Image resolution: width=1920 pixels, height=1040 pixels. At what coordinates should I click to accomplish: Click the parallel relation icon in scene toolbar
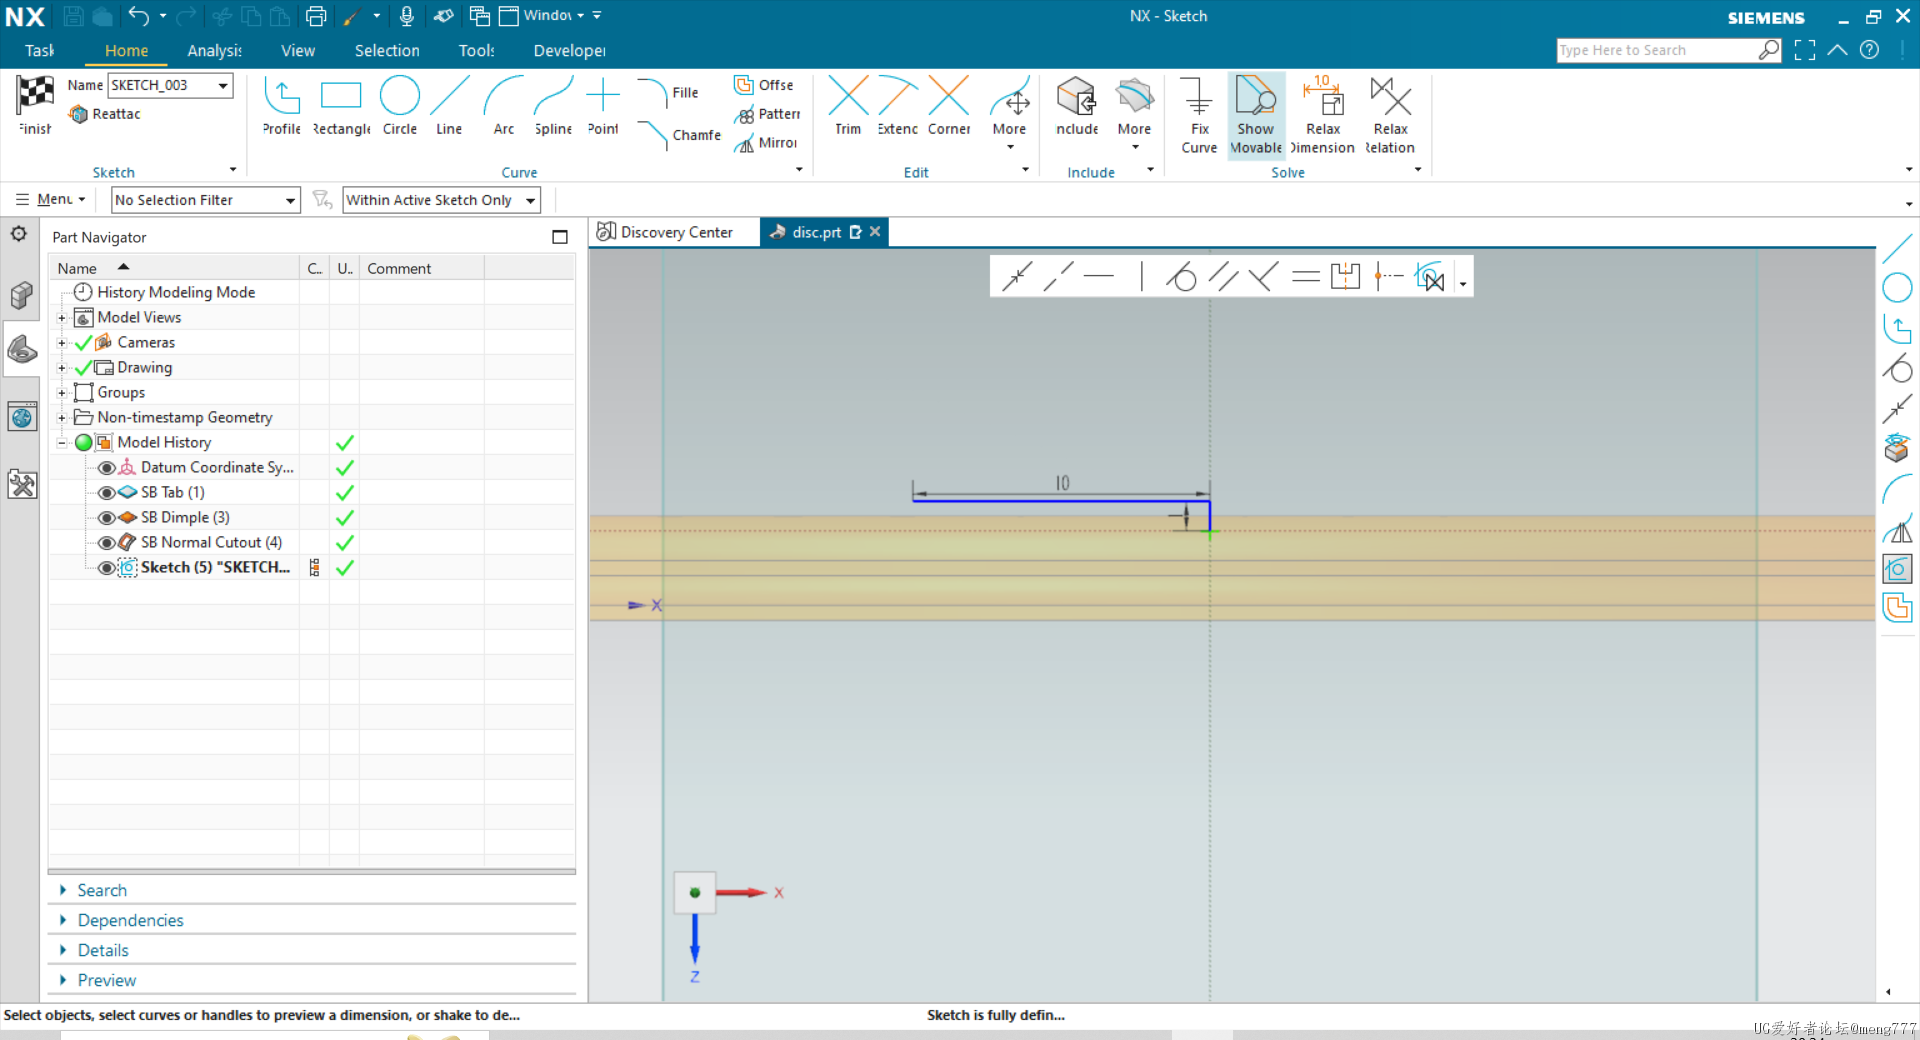[x=1222, y=276]
